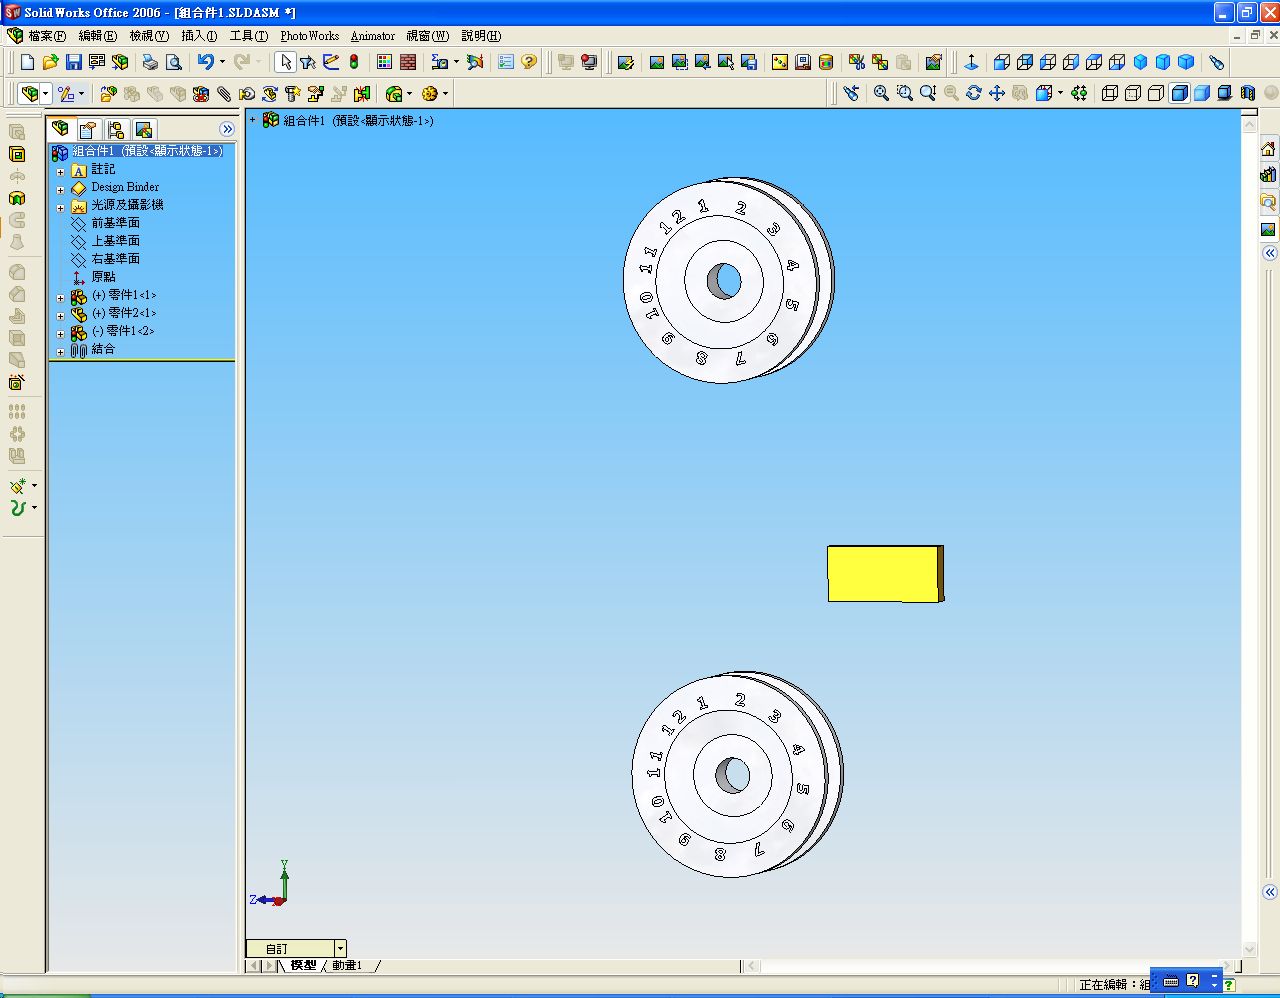Image resolution: width=1280 pixels, height=998 pixels.
Task: Click the Interference Detection icon
Action: [x=362, y=94]
